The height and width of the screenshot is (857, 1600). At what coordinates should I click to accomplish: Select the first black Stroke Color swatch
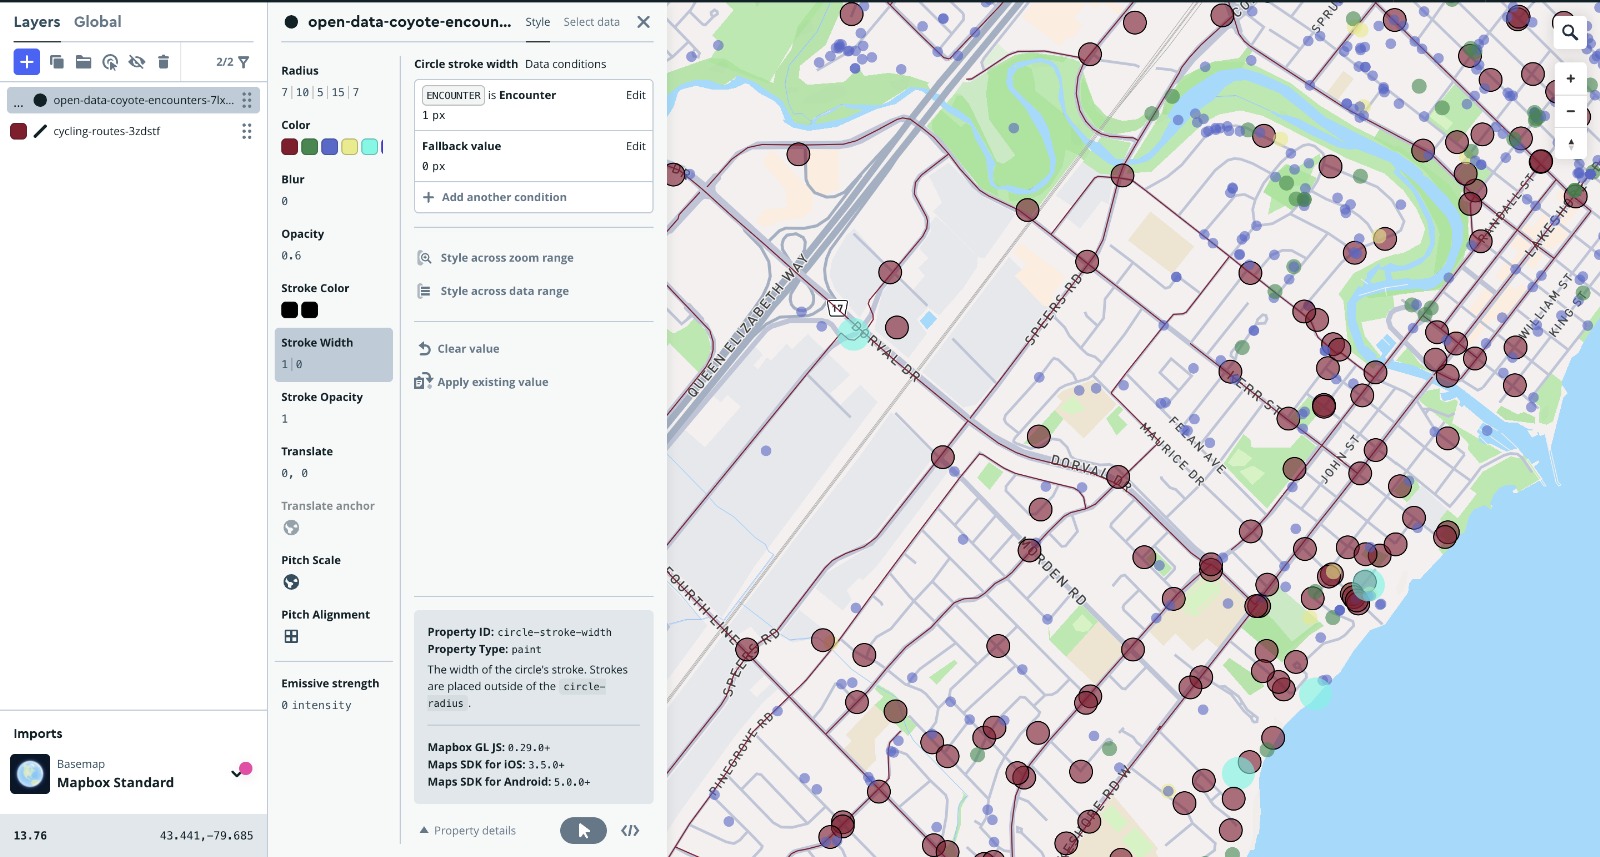[290, 310]
